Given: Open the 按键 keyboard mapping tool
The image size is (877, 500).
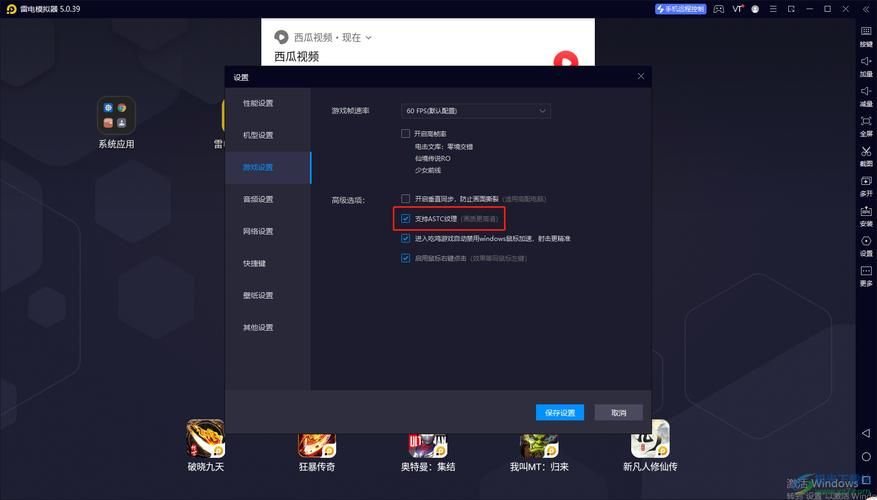Looking at the screenshot, I should click(x=866, y=36).
